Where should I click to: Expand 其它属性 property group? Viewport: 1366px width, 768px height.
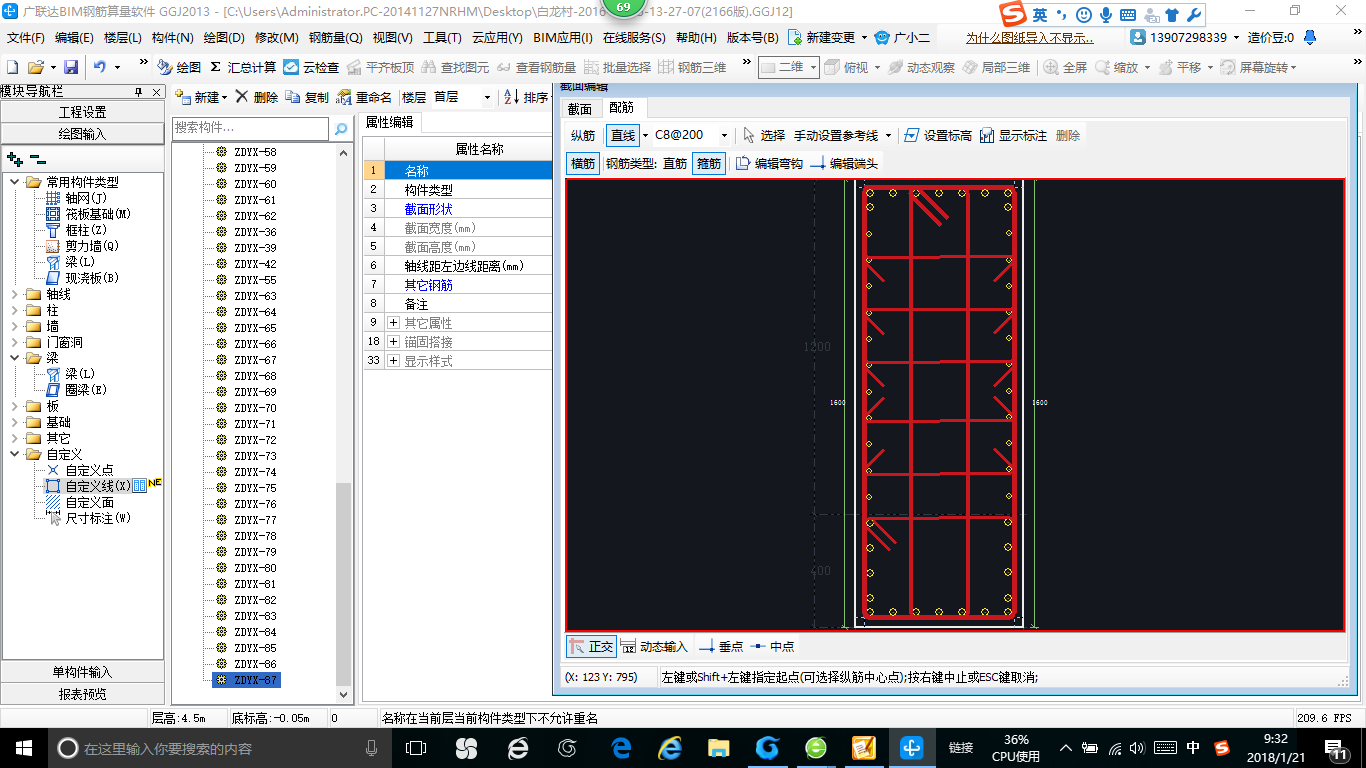[x=394, y=323]
